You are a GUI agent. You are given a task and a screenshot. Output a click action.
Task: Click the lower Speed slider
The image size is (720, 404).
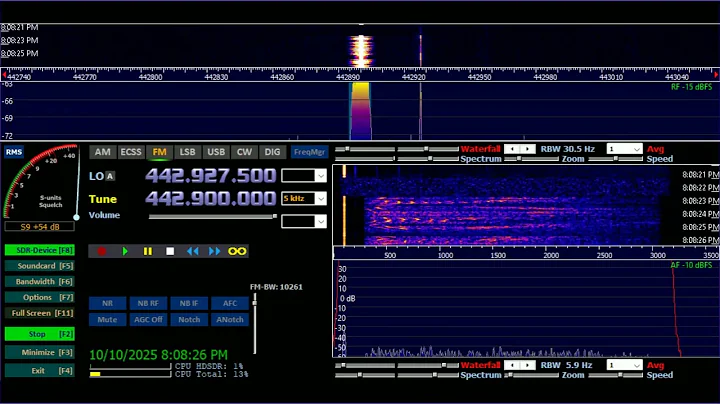coord(615,375)
